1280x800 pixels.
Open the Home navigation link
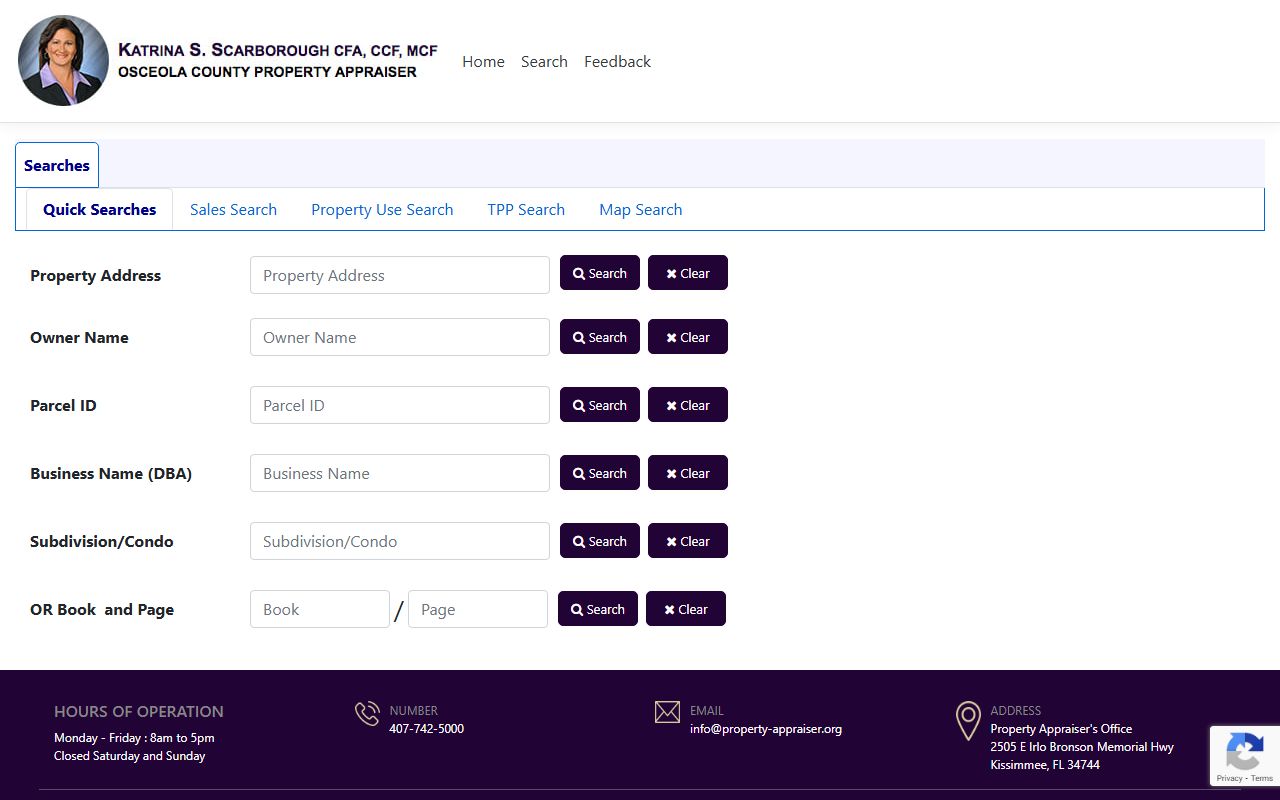pos(483,61)
